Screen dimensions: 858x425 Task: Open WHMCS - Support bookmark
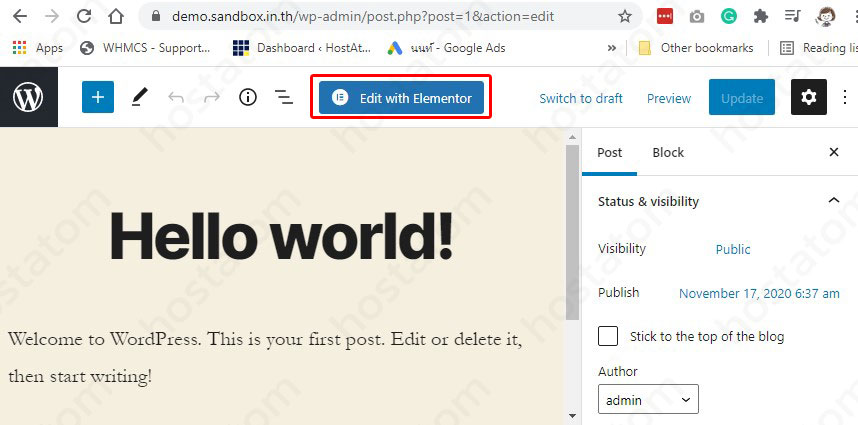[145, 48]
